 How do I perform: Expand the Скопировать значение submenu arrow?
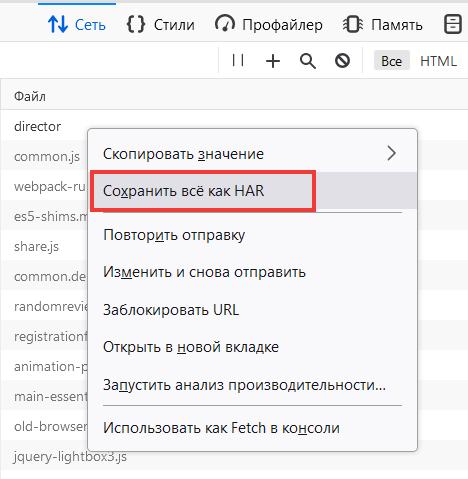[x=391, y=153]
